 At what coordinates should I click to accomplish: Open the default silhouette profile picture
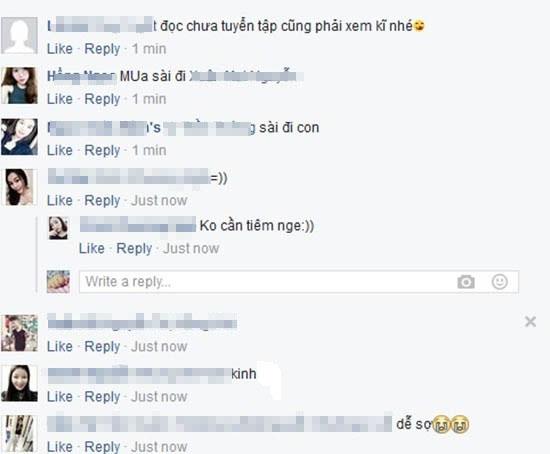[x=19, y=35]
